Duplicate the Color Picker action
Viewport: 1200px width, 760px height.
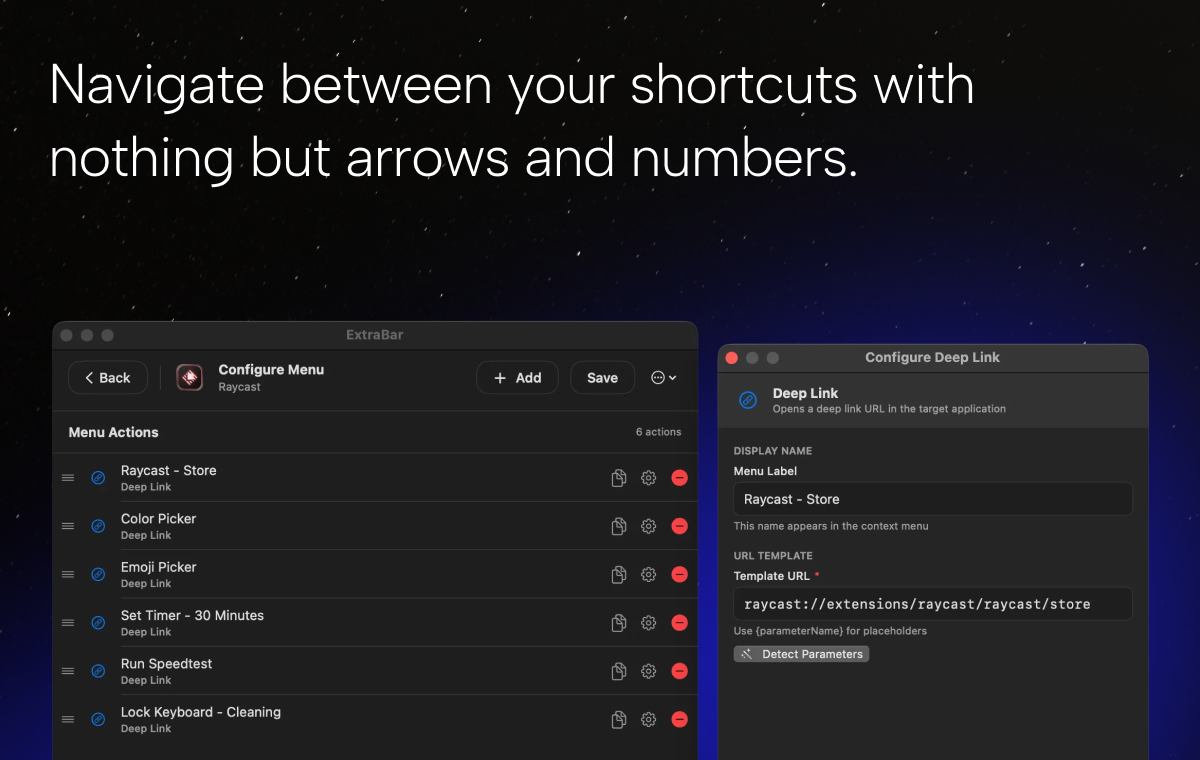[618, 526]
